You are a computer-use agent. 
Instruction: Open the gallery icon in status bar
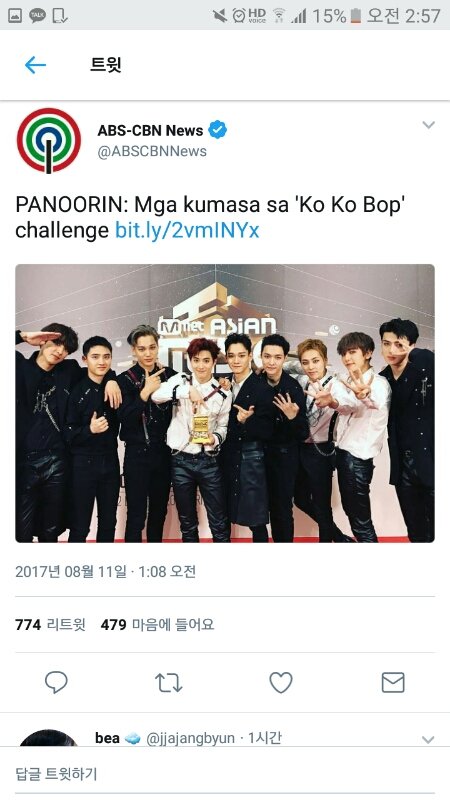point(15,15)
